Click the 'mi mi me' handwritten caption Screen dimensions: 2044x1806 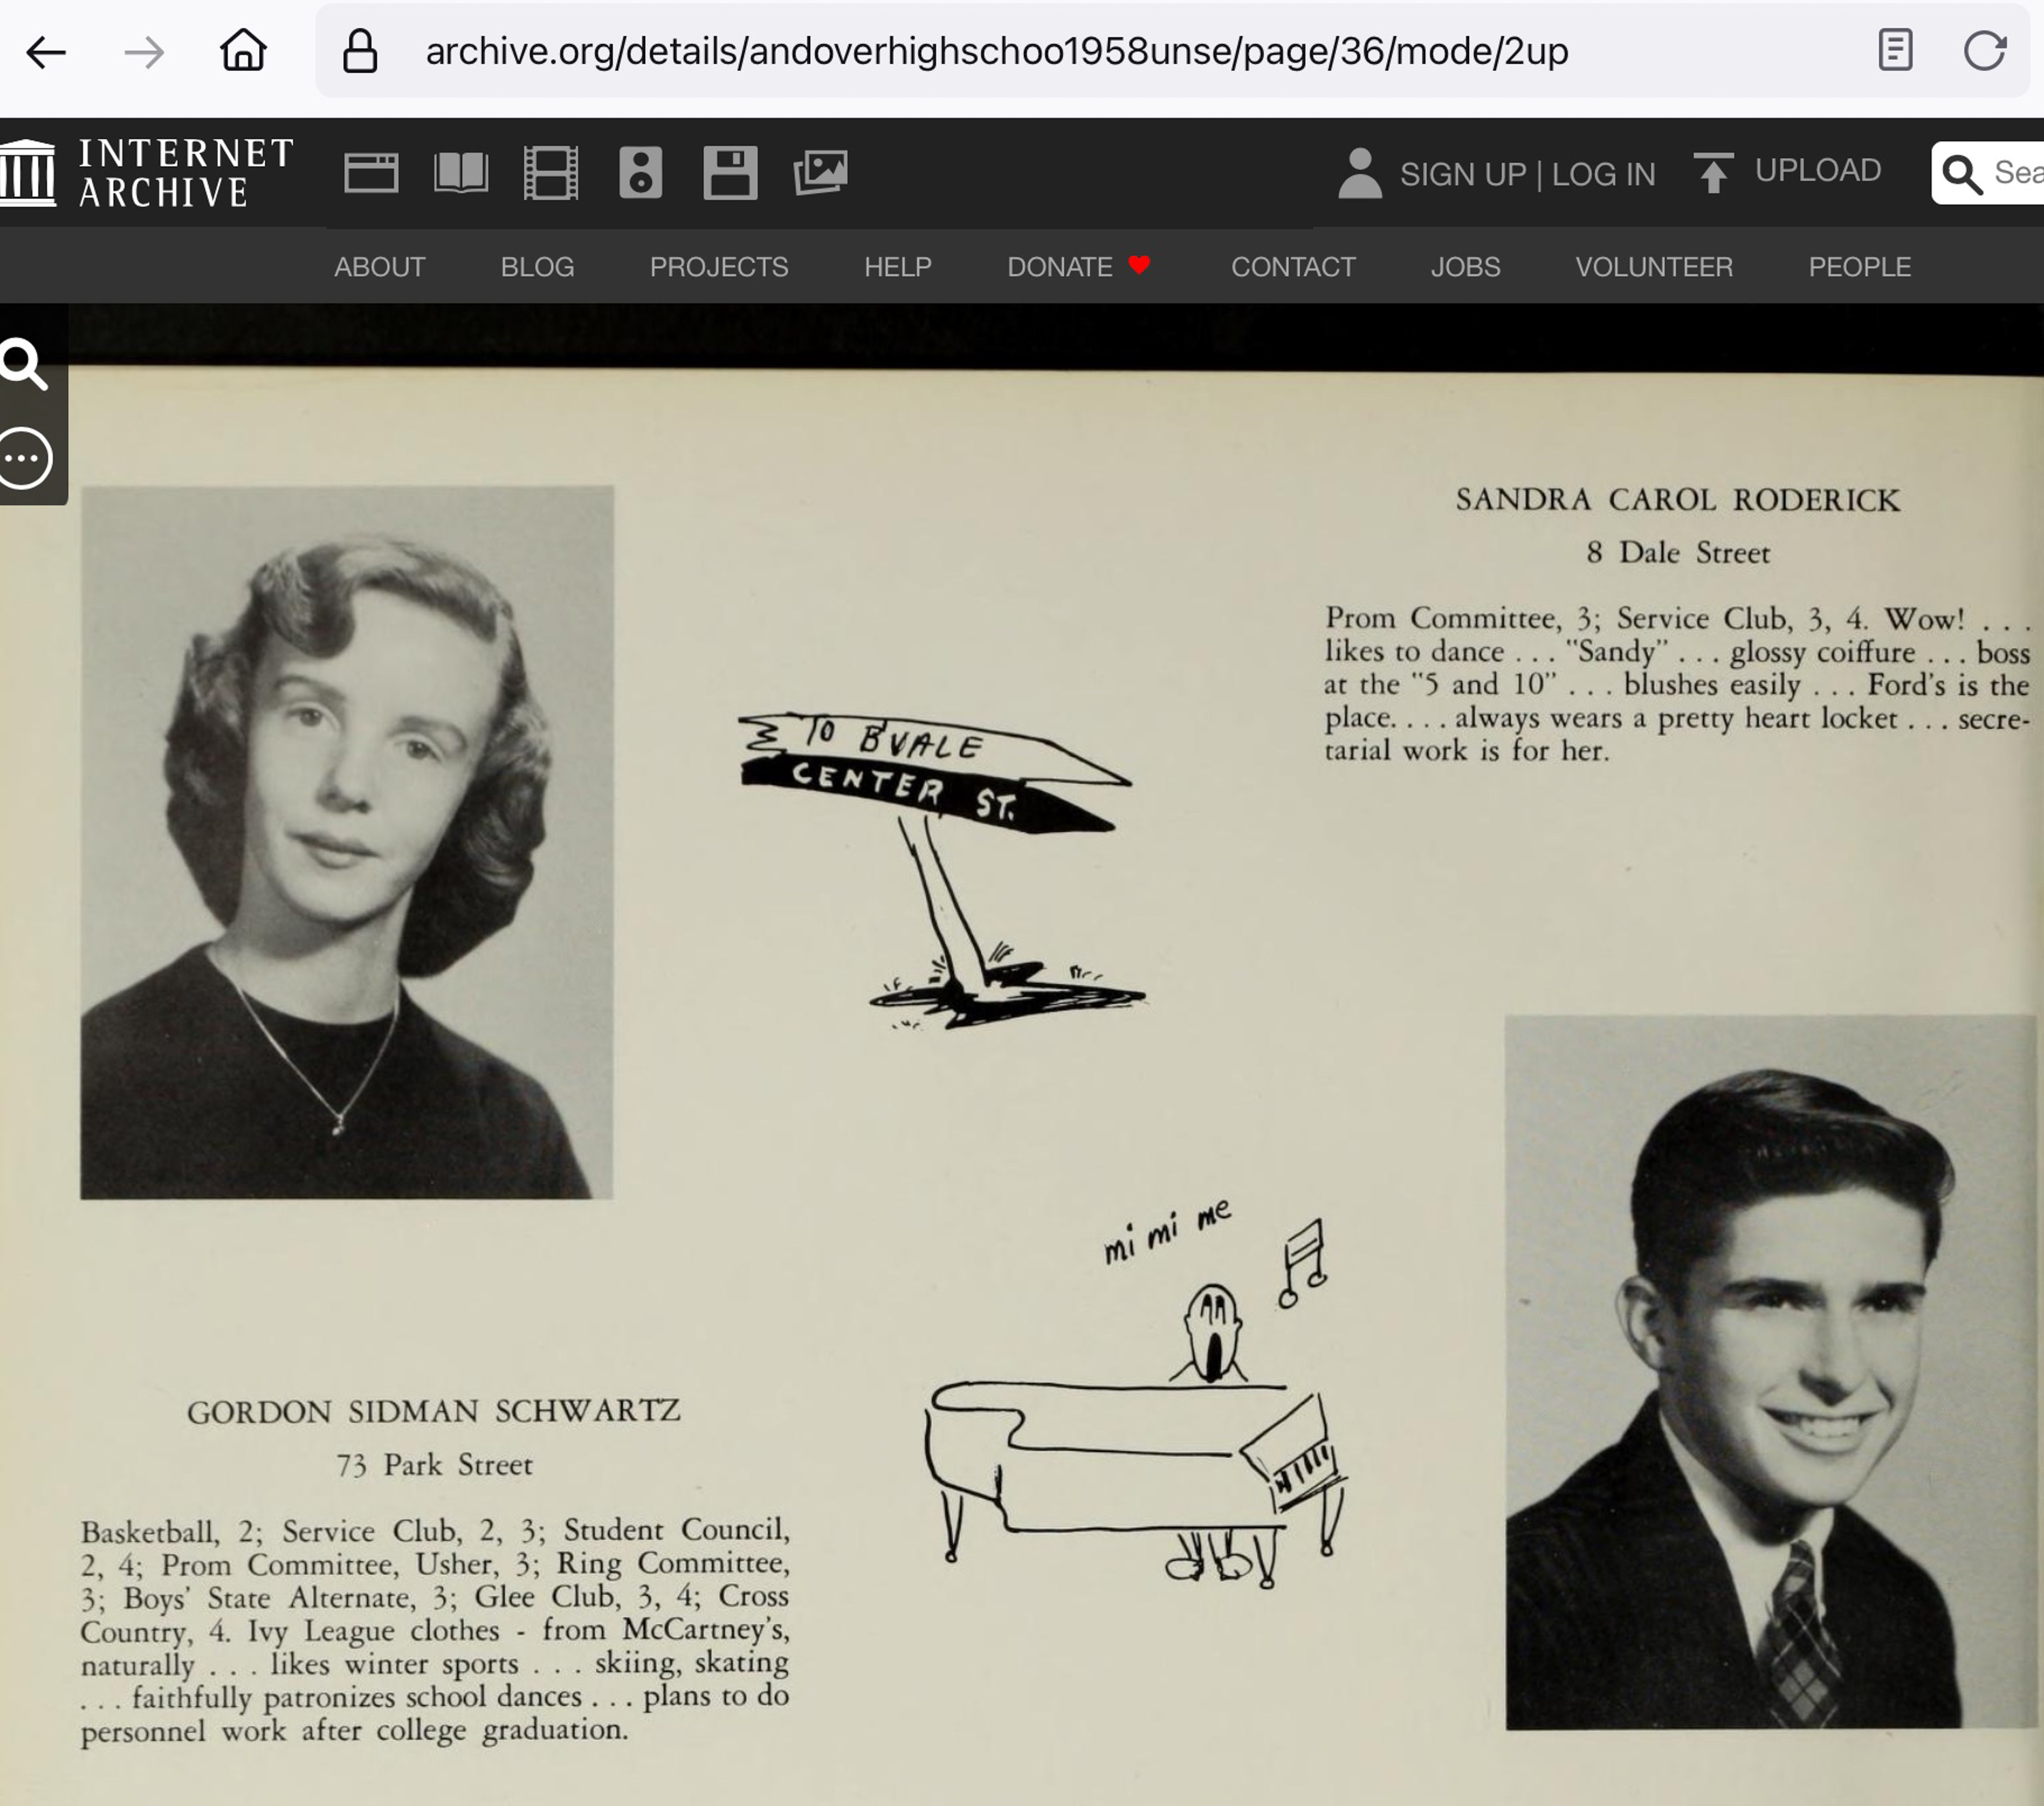1167,1232
